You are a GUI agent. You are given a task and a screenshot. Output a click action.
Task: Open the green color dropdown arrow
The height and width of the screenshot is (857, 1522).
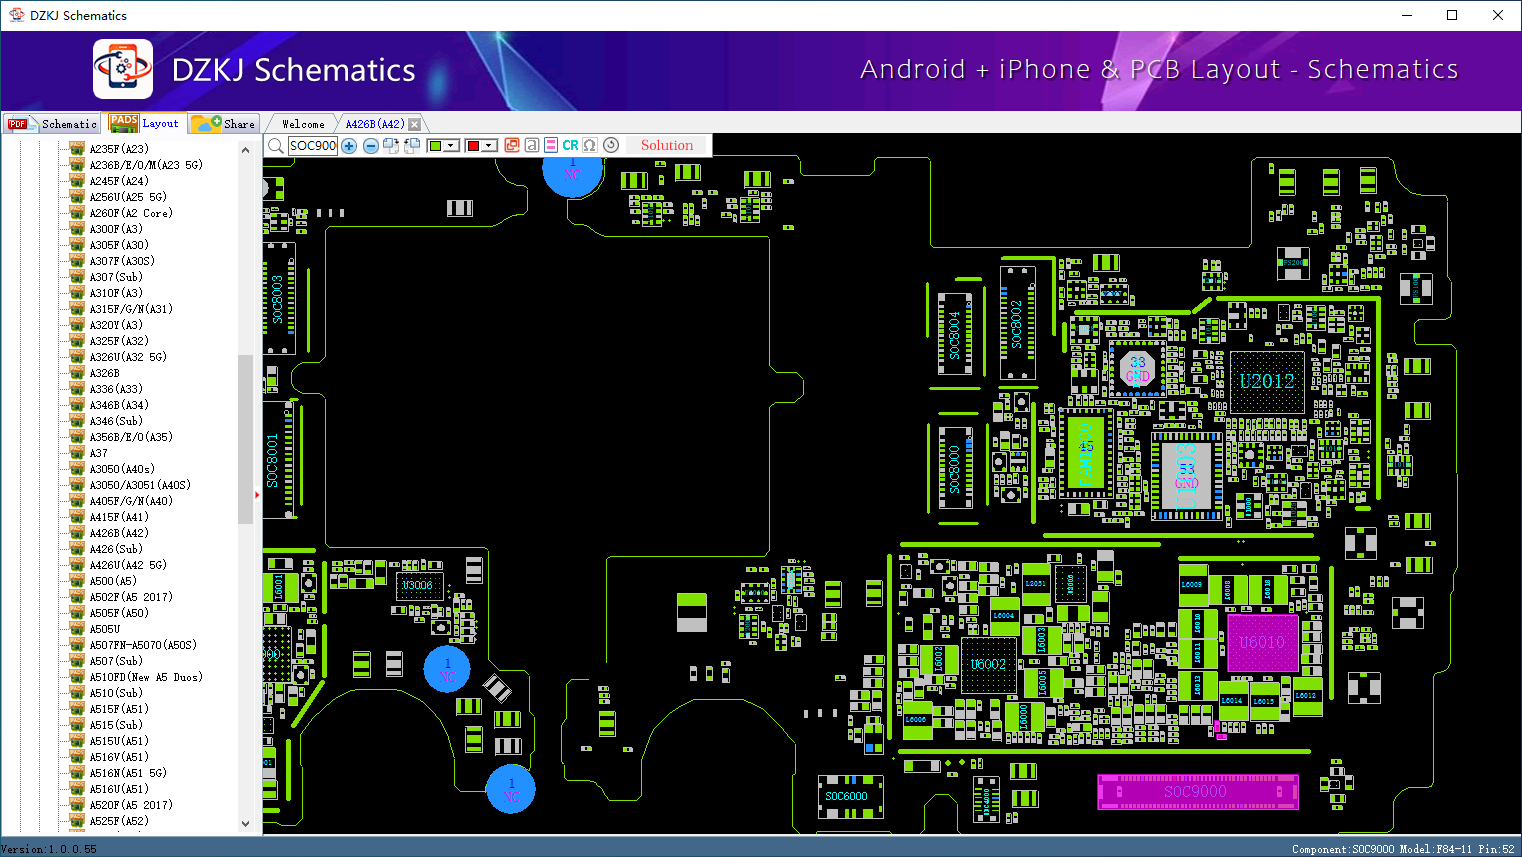(x=452, y=146)
